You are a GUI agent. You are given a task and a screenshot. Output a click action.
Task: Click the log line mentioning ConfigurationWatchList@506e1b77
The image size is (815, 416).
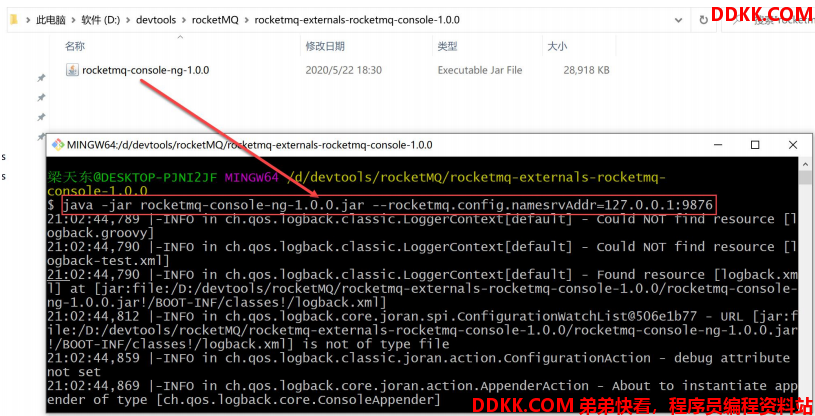click(x=422, y=330)
